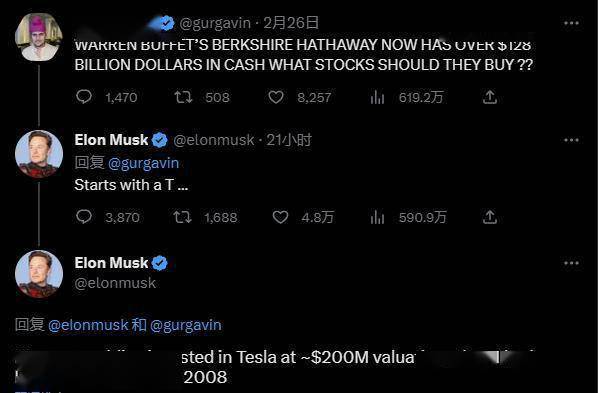Viewport: 598px width, 393px height.
Task: Retweet the tweet with 1,688 retweets
Action: coord(182,217)
